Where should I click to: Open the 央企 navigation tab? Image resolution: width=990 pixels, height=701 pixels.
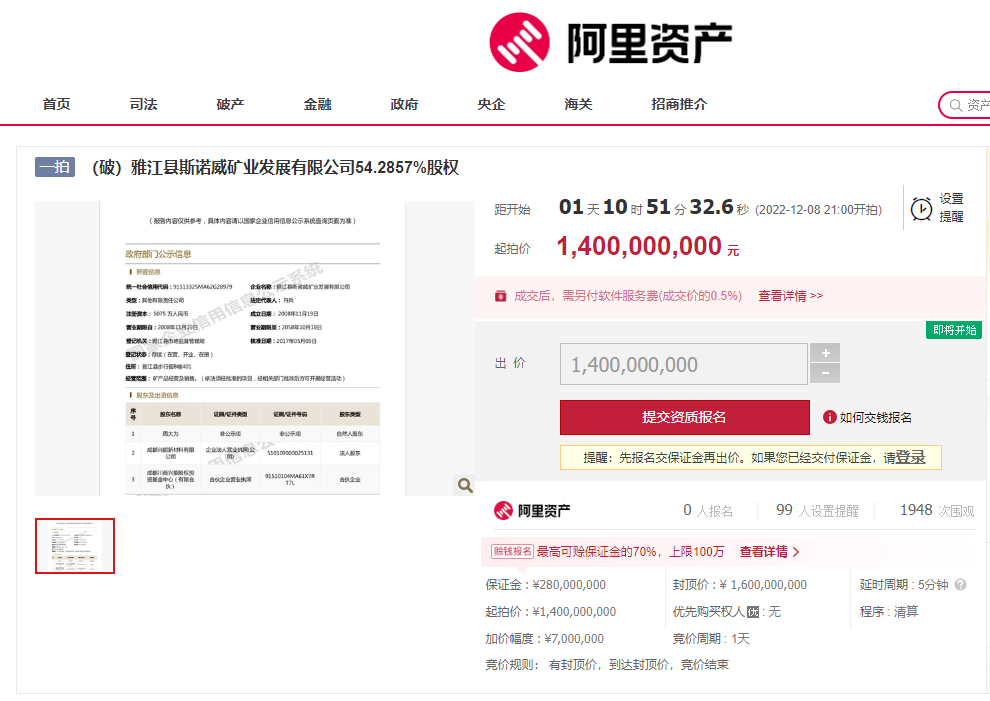coord(491,104)
